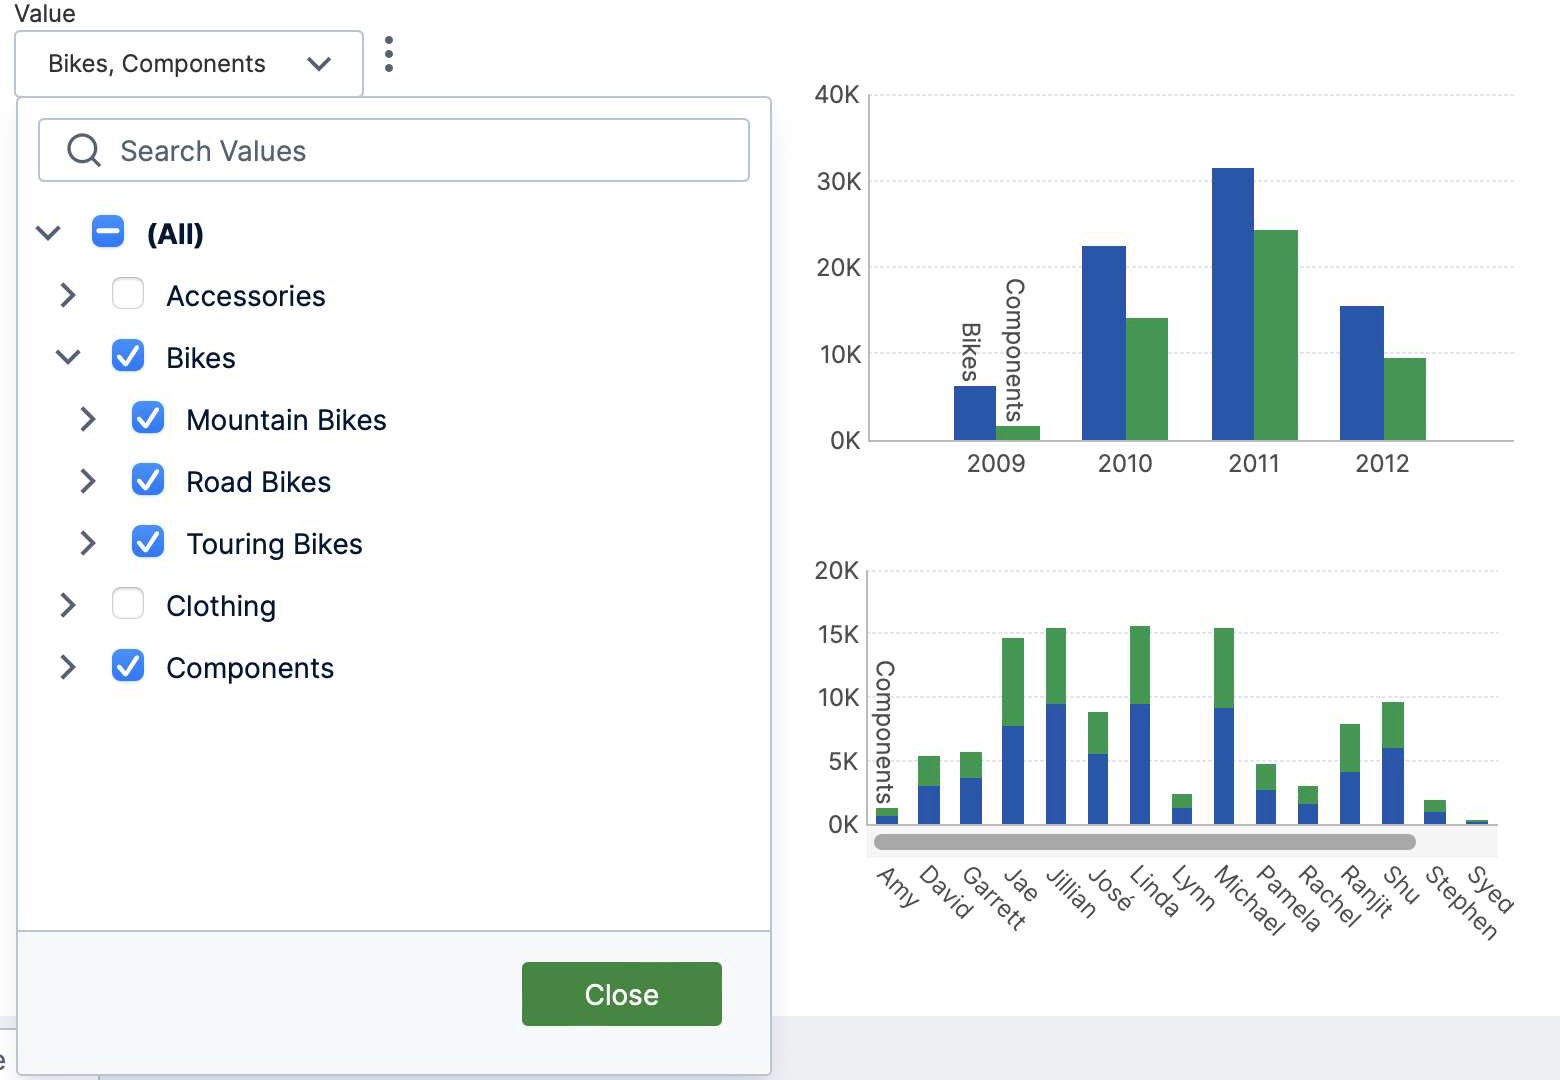Select the Touring Bikes tree label
Viewport: 1560px width, 1080px height.
274,544
